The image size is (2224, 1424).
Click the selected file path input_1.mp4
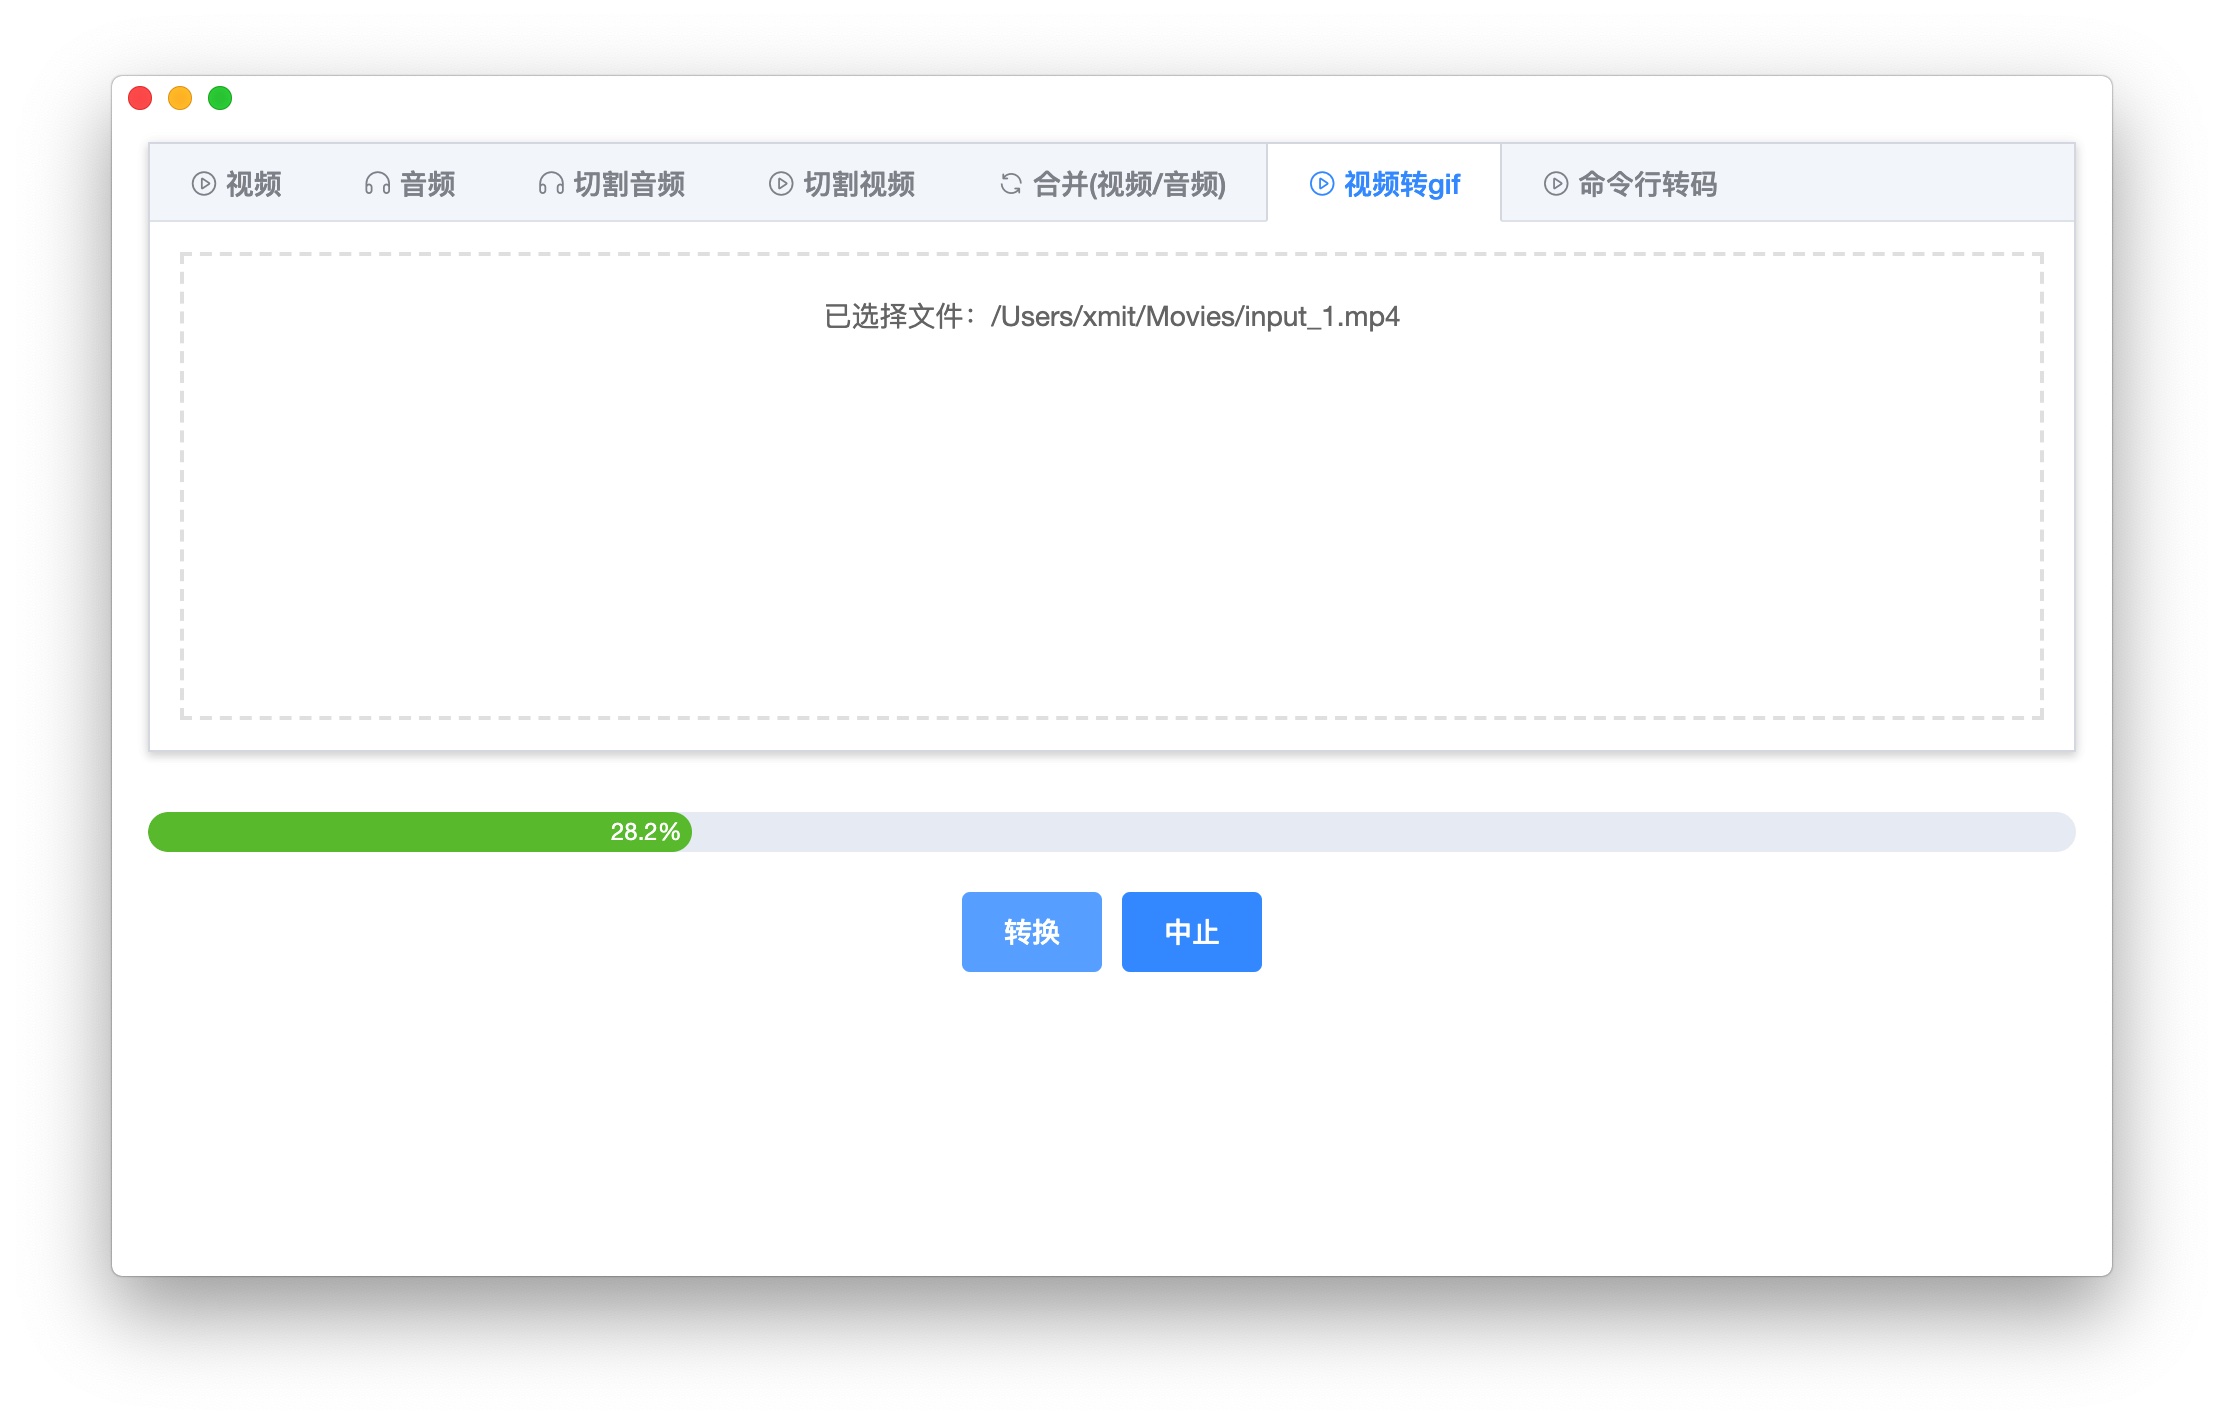tap(1194, 317)
